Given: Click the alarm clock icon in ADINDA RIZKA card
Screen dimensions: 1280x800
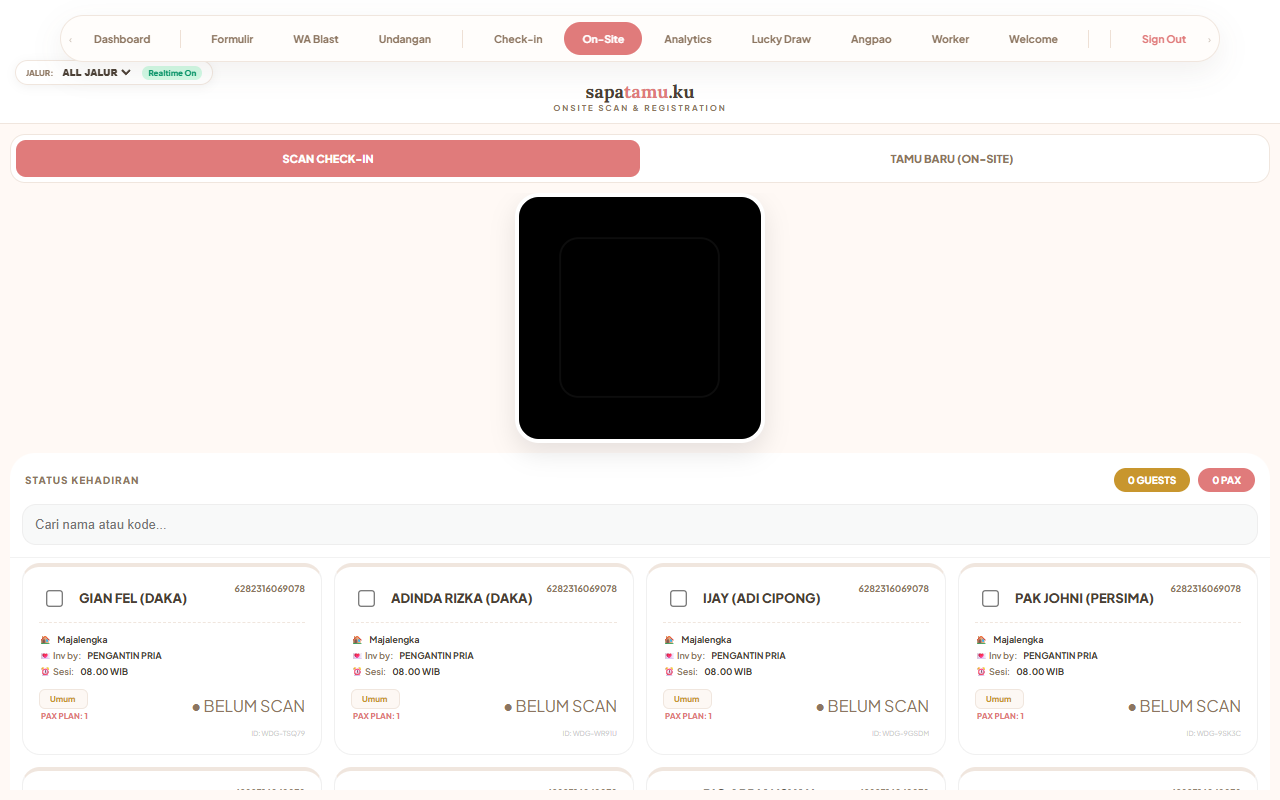Looking at the screenshot, I should point(357,672).
